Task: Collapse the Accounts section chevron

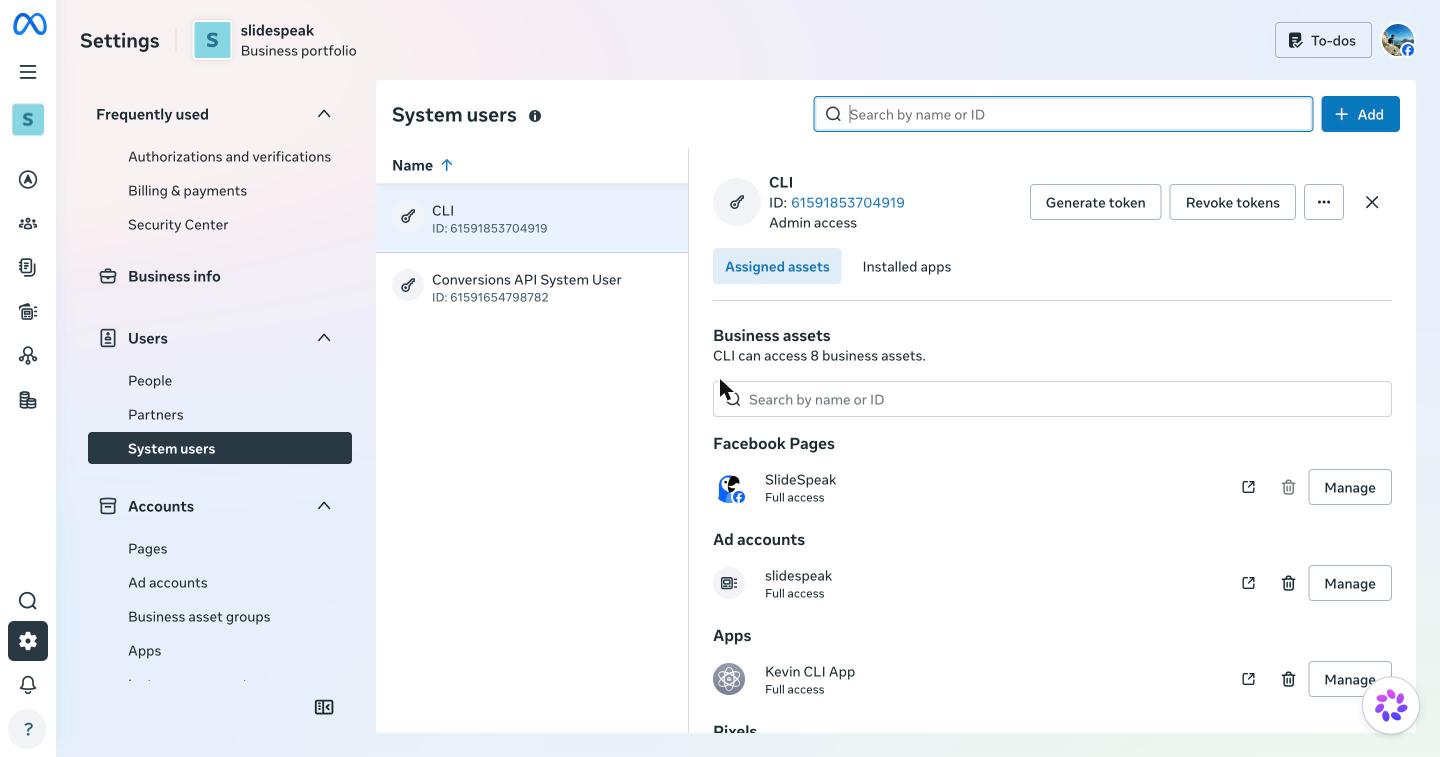Action: [324, 506]
